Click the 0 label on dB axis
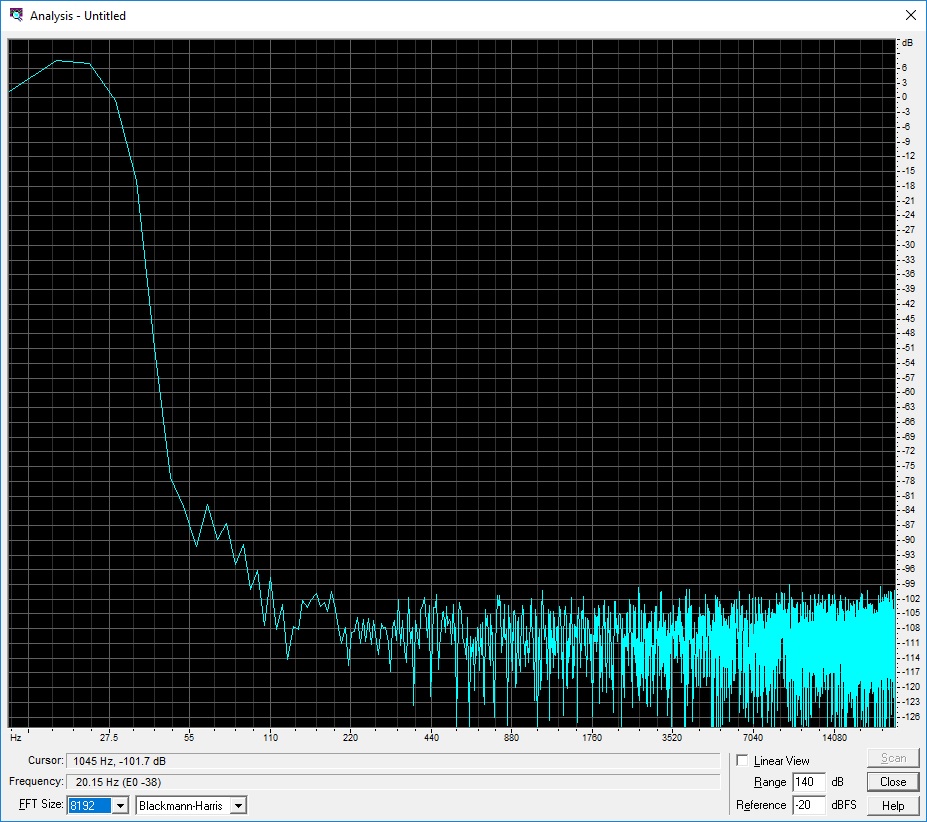 (x=905, y=97)
